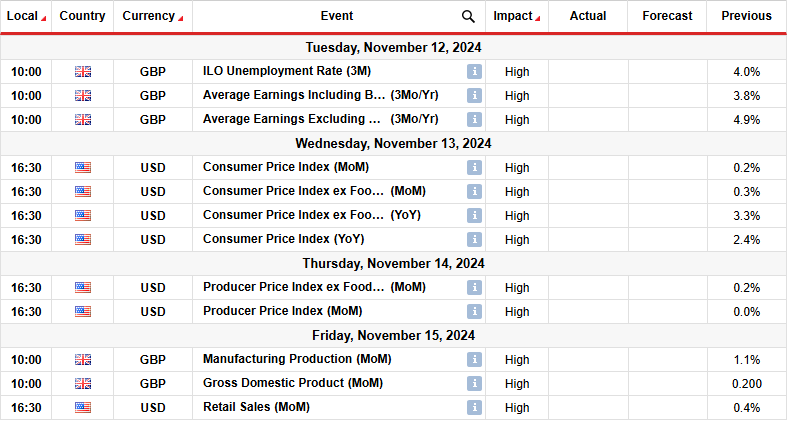This screenshot has height=422, width=787.
Task: Click US flag in Retail Sales row
Action: pos(83,407)
